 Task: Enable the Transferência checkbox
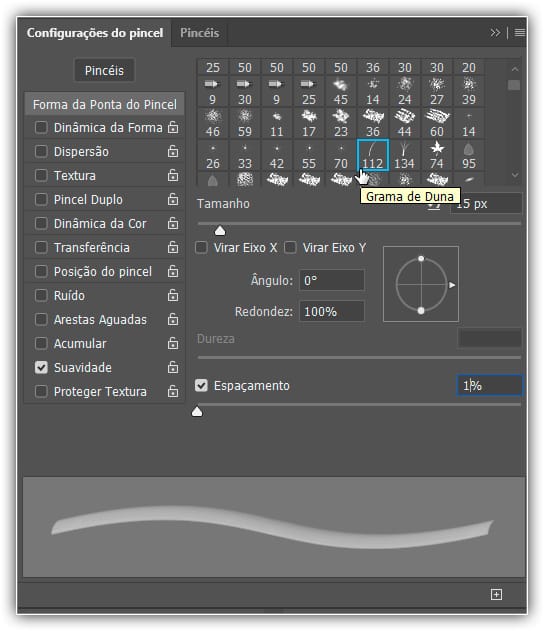pos(41,247)
